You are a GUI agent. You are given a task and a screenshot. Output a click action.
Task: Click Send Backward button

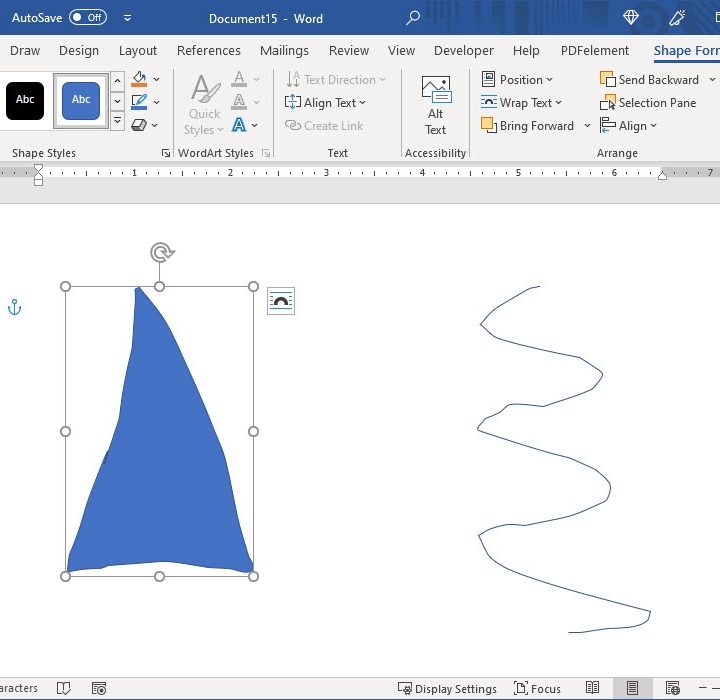pyautogui.click(x=650, y=79)
